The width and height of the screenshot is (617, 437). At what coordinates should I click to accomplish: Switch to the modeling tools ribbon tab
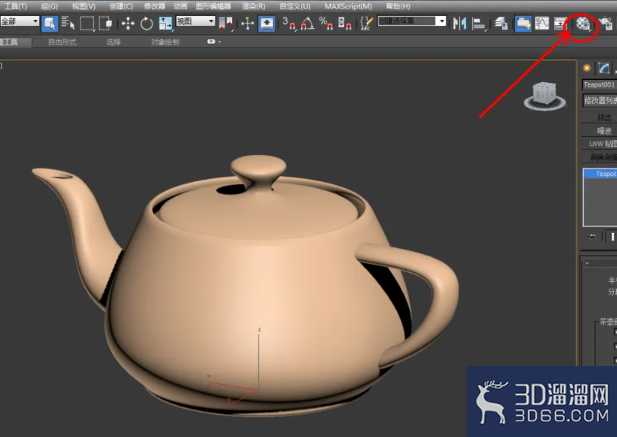pyautogui.click(x=15, y=42)
